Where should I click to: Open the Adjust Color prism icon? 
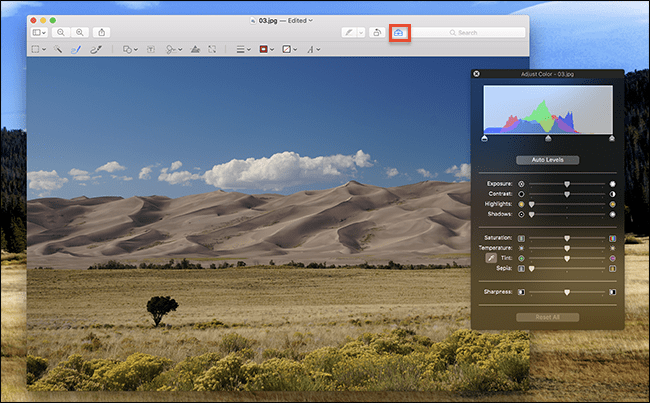(x=195, y=48)
